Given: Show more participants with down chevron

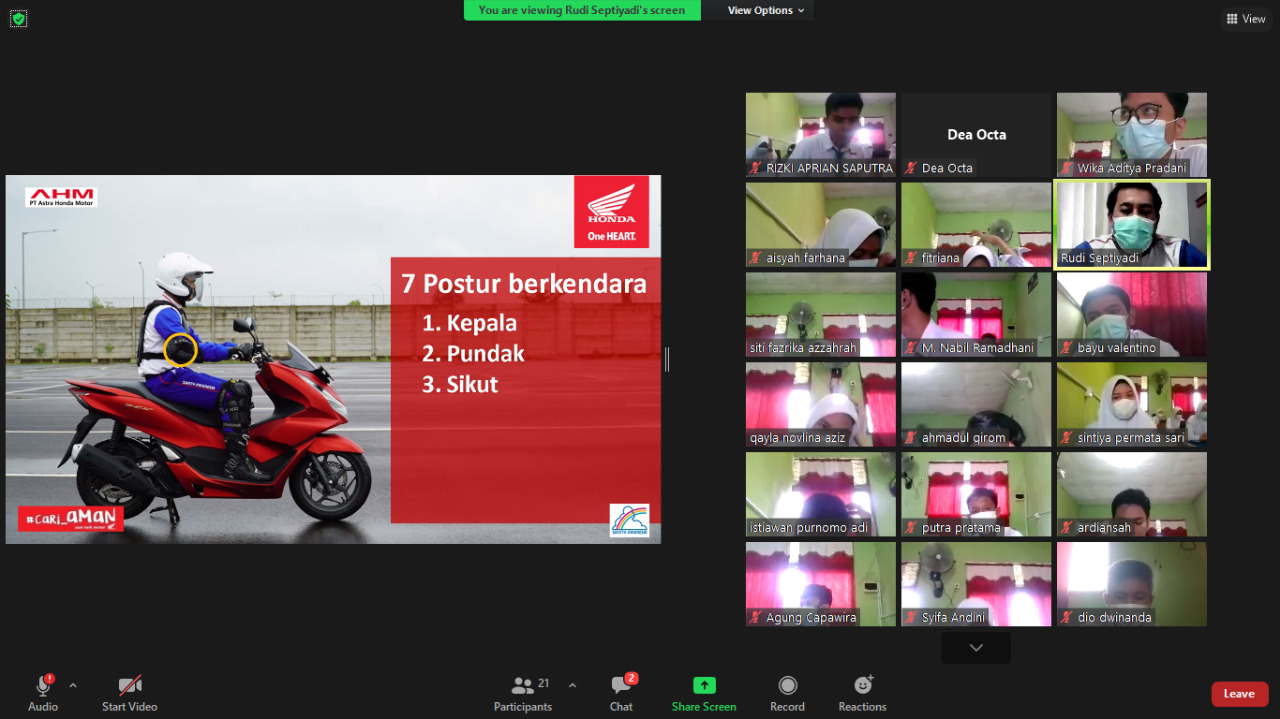Looking at the screenshot, I should tap(976, 648).
